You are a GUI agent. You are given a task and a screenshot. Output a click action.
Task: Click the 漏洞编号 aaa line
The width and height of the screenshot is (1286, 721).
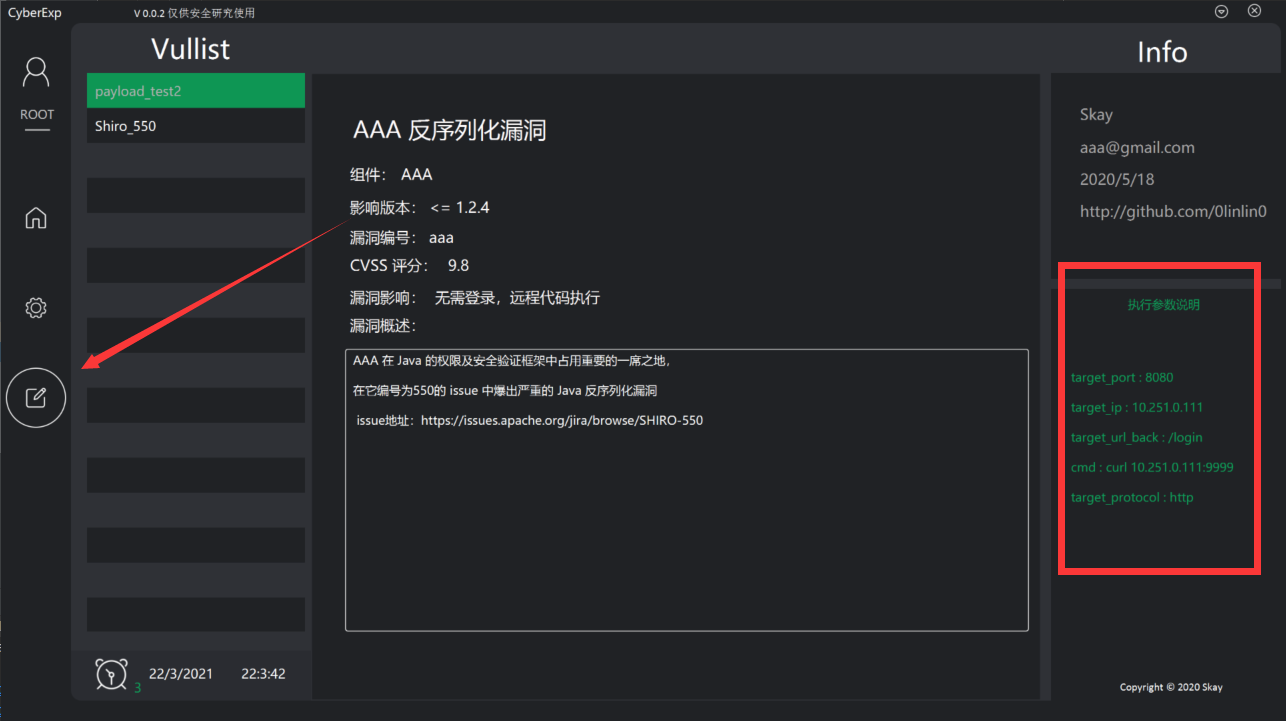point(402,238)
